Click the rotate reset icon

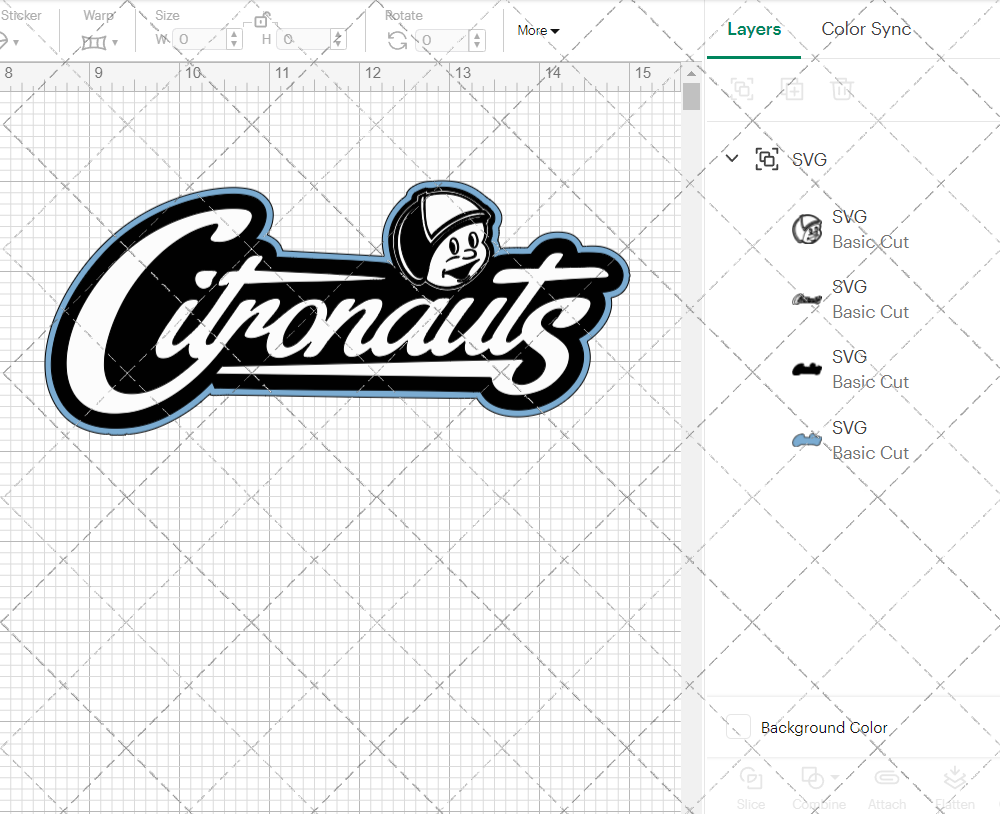coord(397,40)
